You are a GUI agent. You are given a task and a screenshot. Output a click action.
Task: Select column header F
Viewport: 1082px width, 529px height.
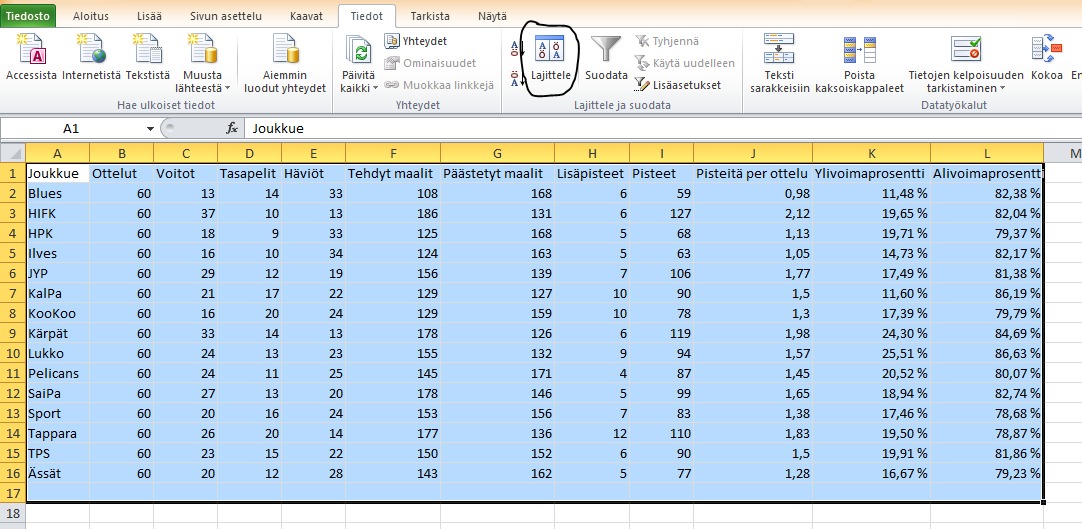[x=393, y=152]
